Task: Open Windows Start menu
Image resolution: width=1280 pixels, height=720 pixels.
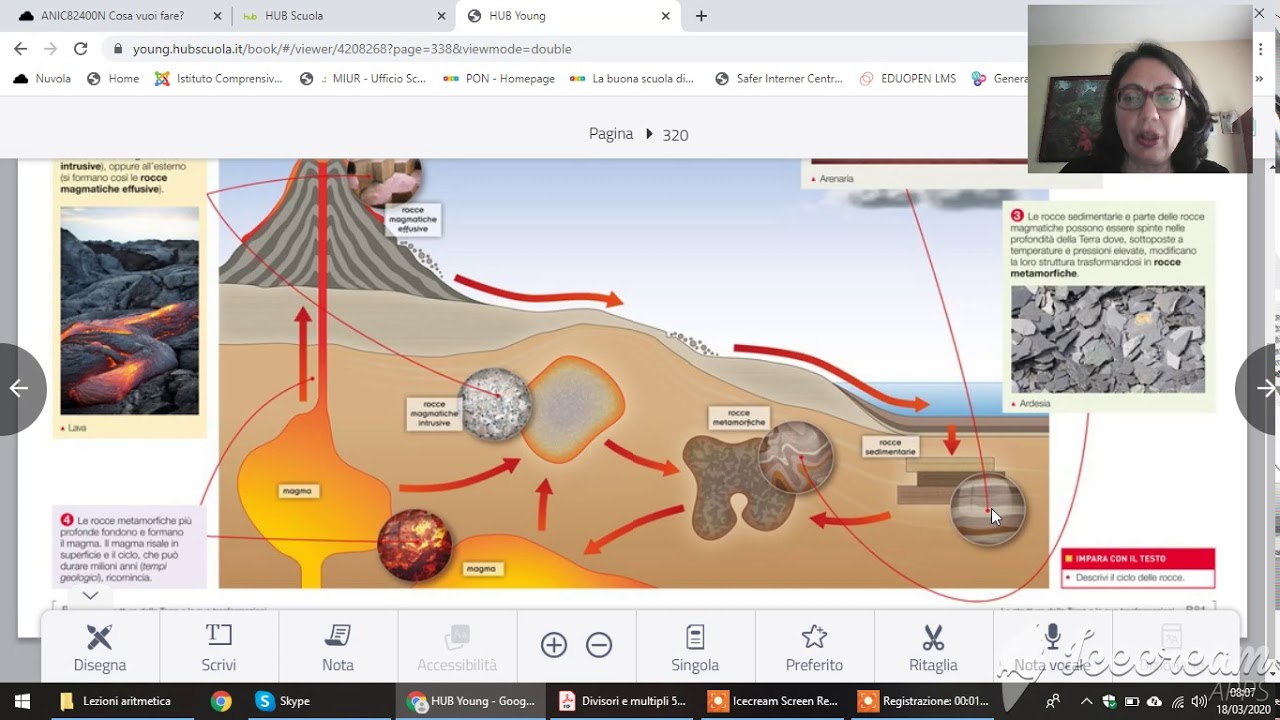Action: [x=22, y=701]
